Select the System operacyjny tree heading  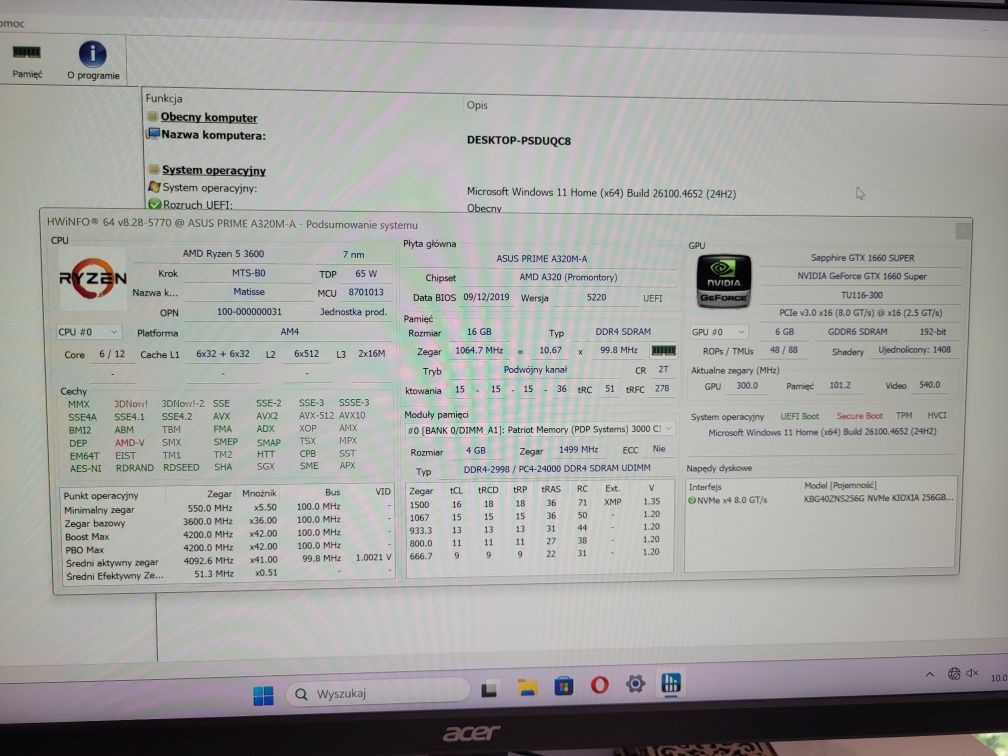point(214,170)
